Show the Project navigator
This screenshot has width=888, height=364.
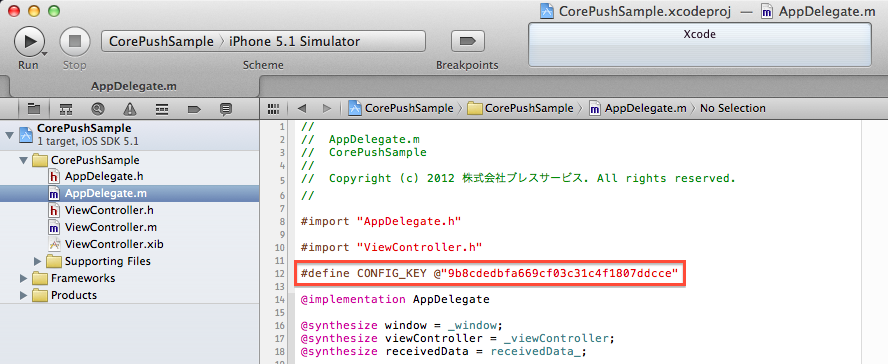[x=34, y=108]
